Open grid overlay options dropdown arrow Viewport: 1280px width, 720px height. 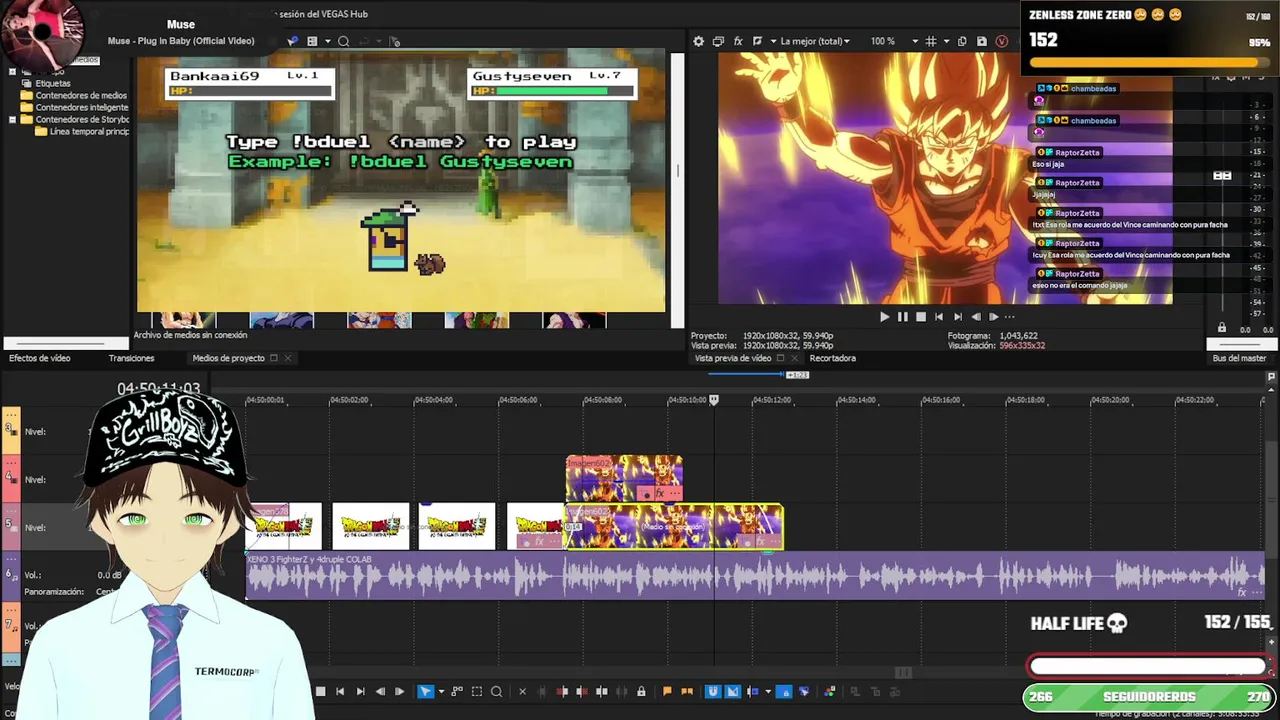(947, 41)
